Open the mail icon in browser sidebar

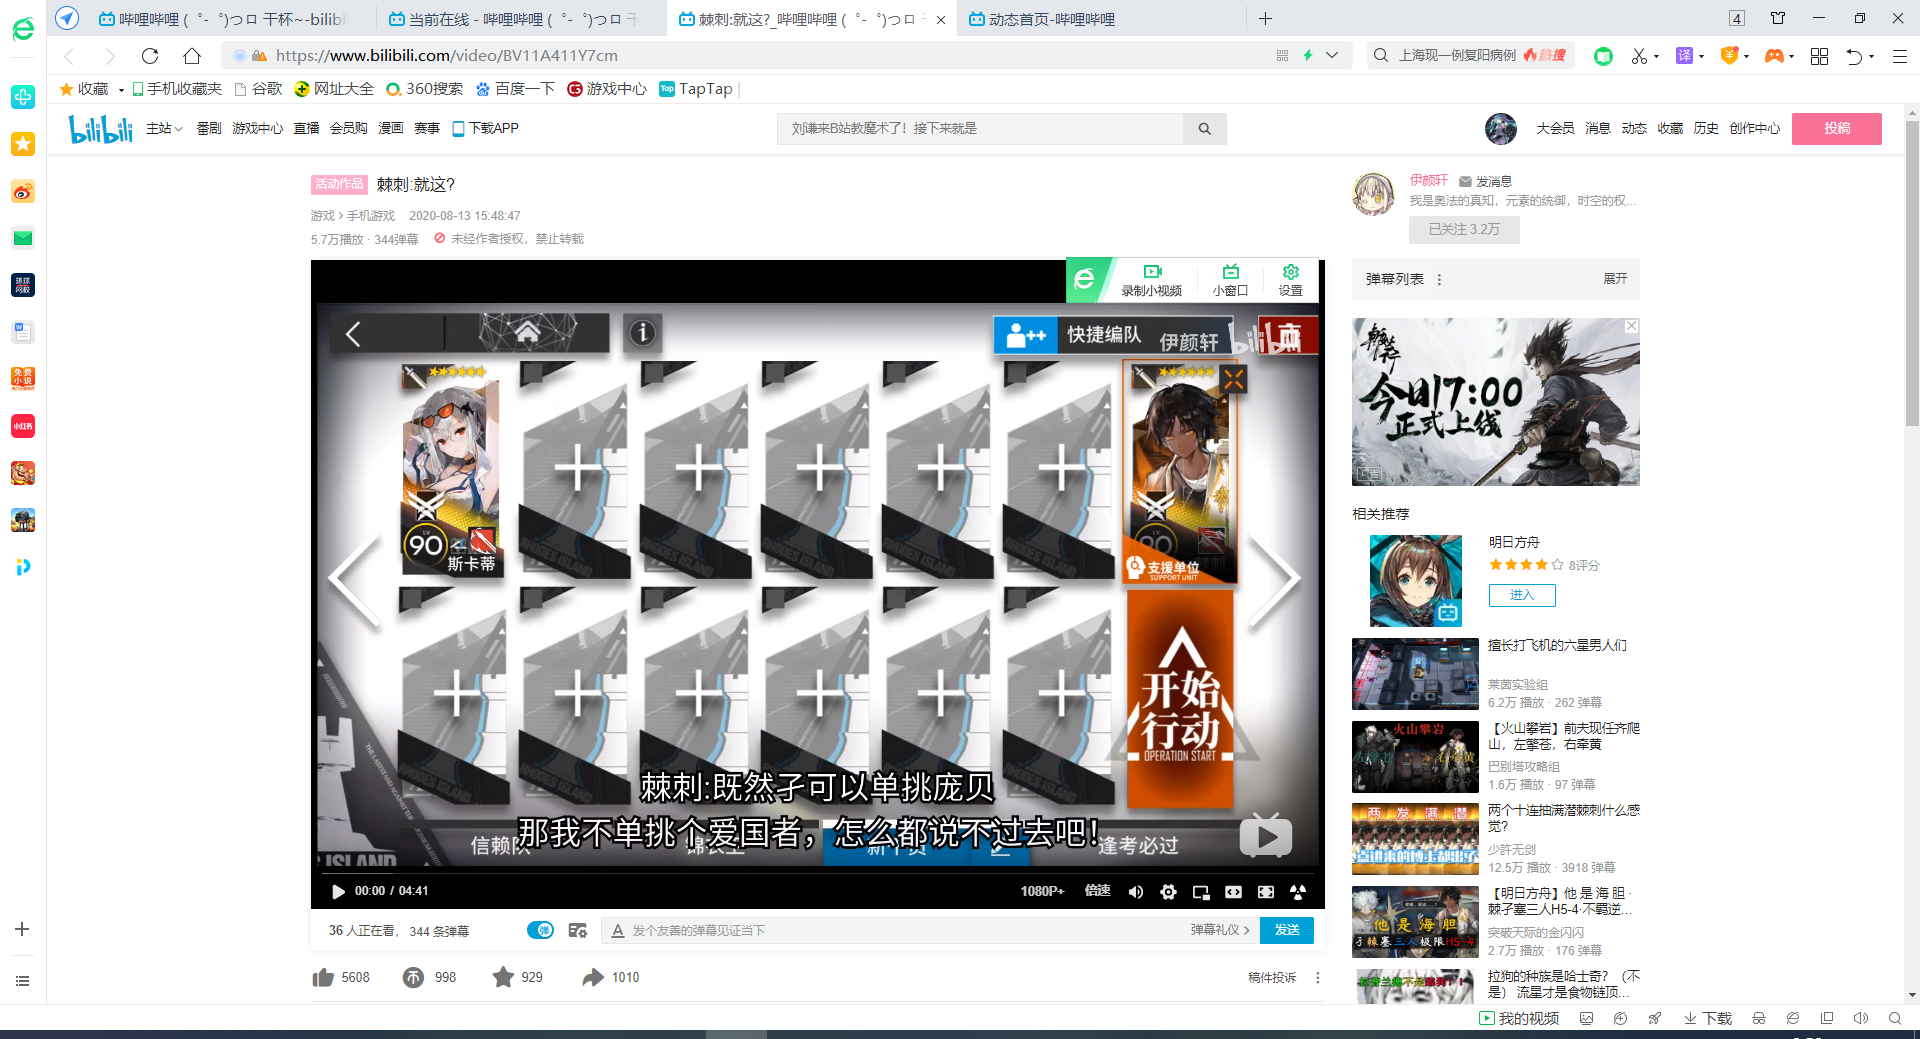[x=22, y=238]
